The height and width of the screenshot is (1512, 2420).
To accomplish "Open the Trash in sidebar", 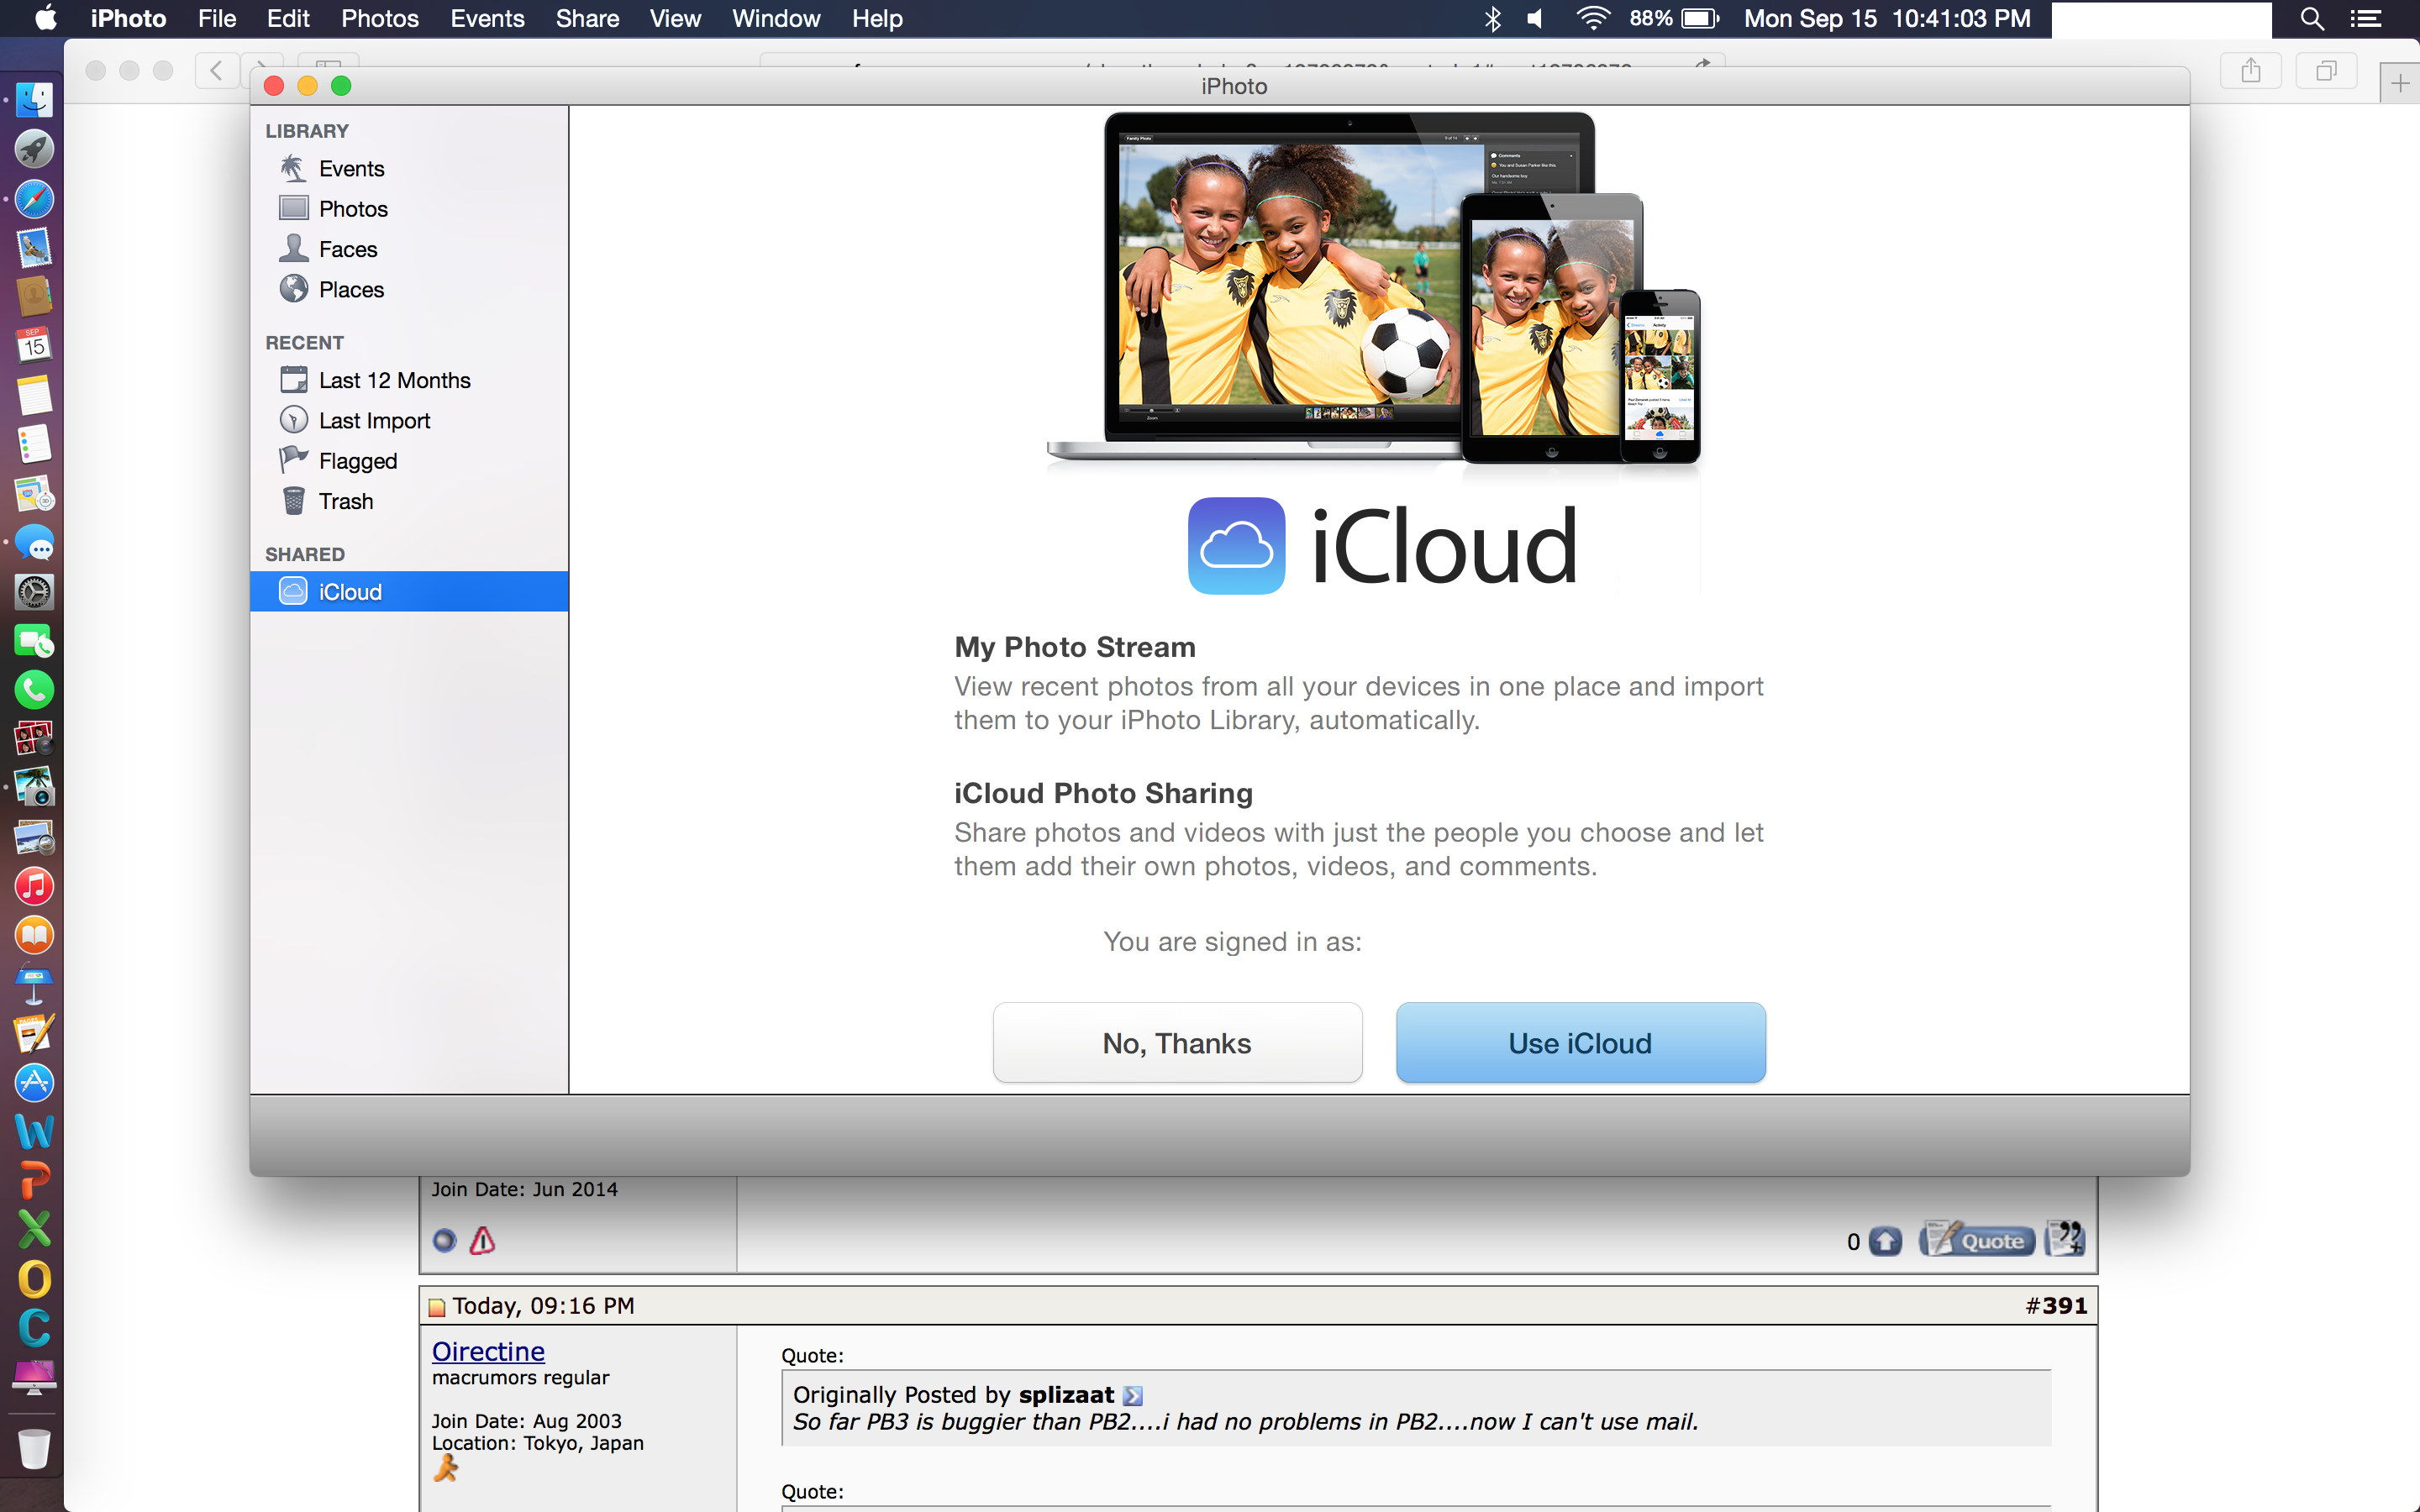I will 345,502.
